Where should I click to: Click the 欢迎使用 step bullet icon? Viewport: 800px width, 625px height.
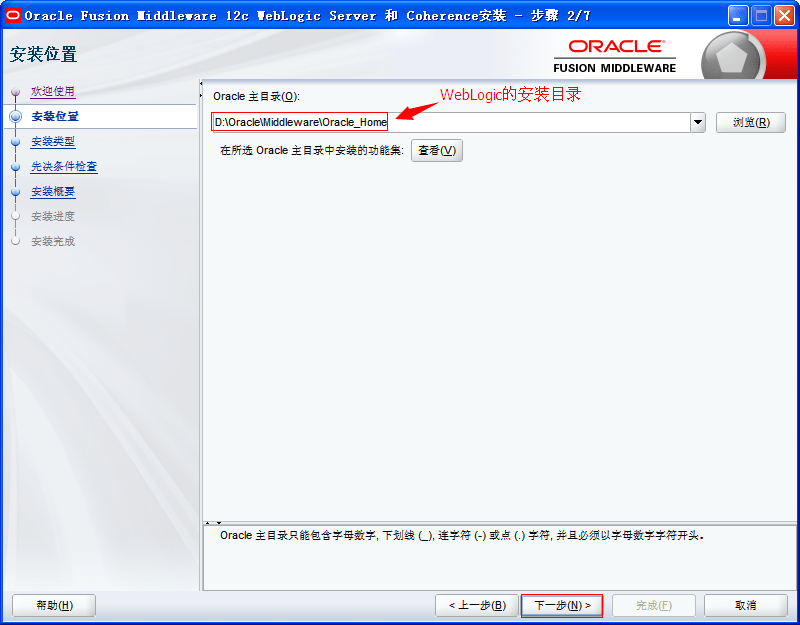click(x=16, y=92)
